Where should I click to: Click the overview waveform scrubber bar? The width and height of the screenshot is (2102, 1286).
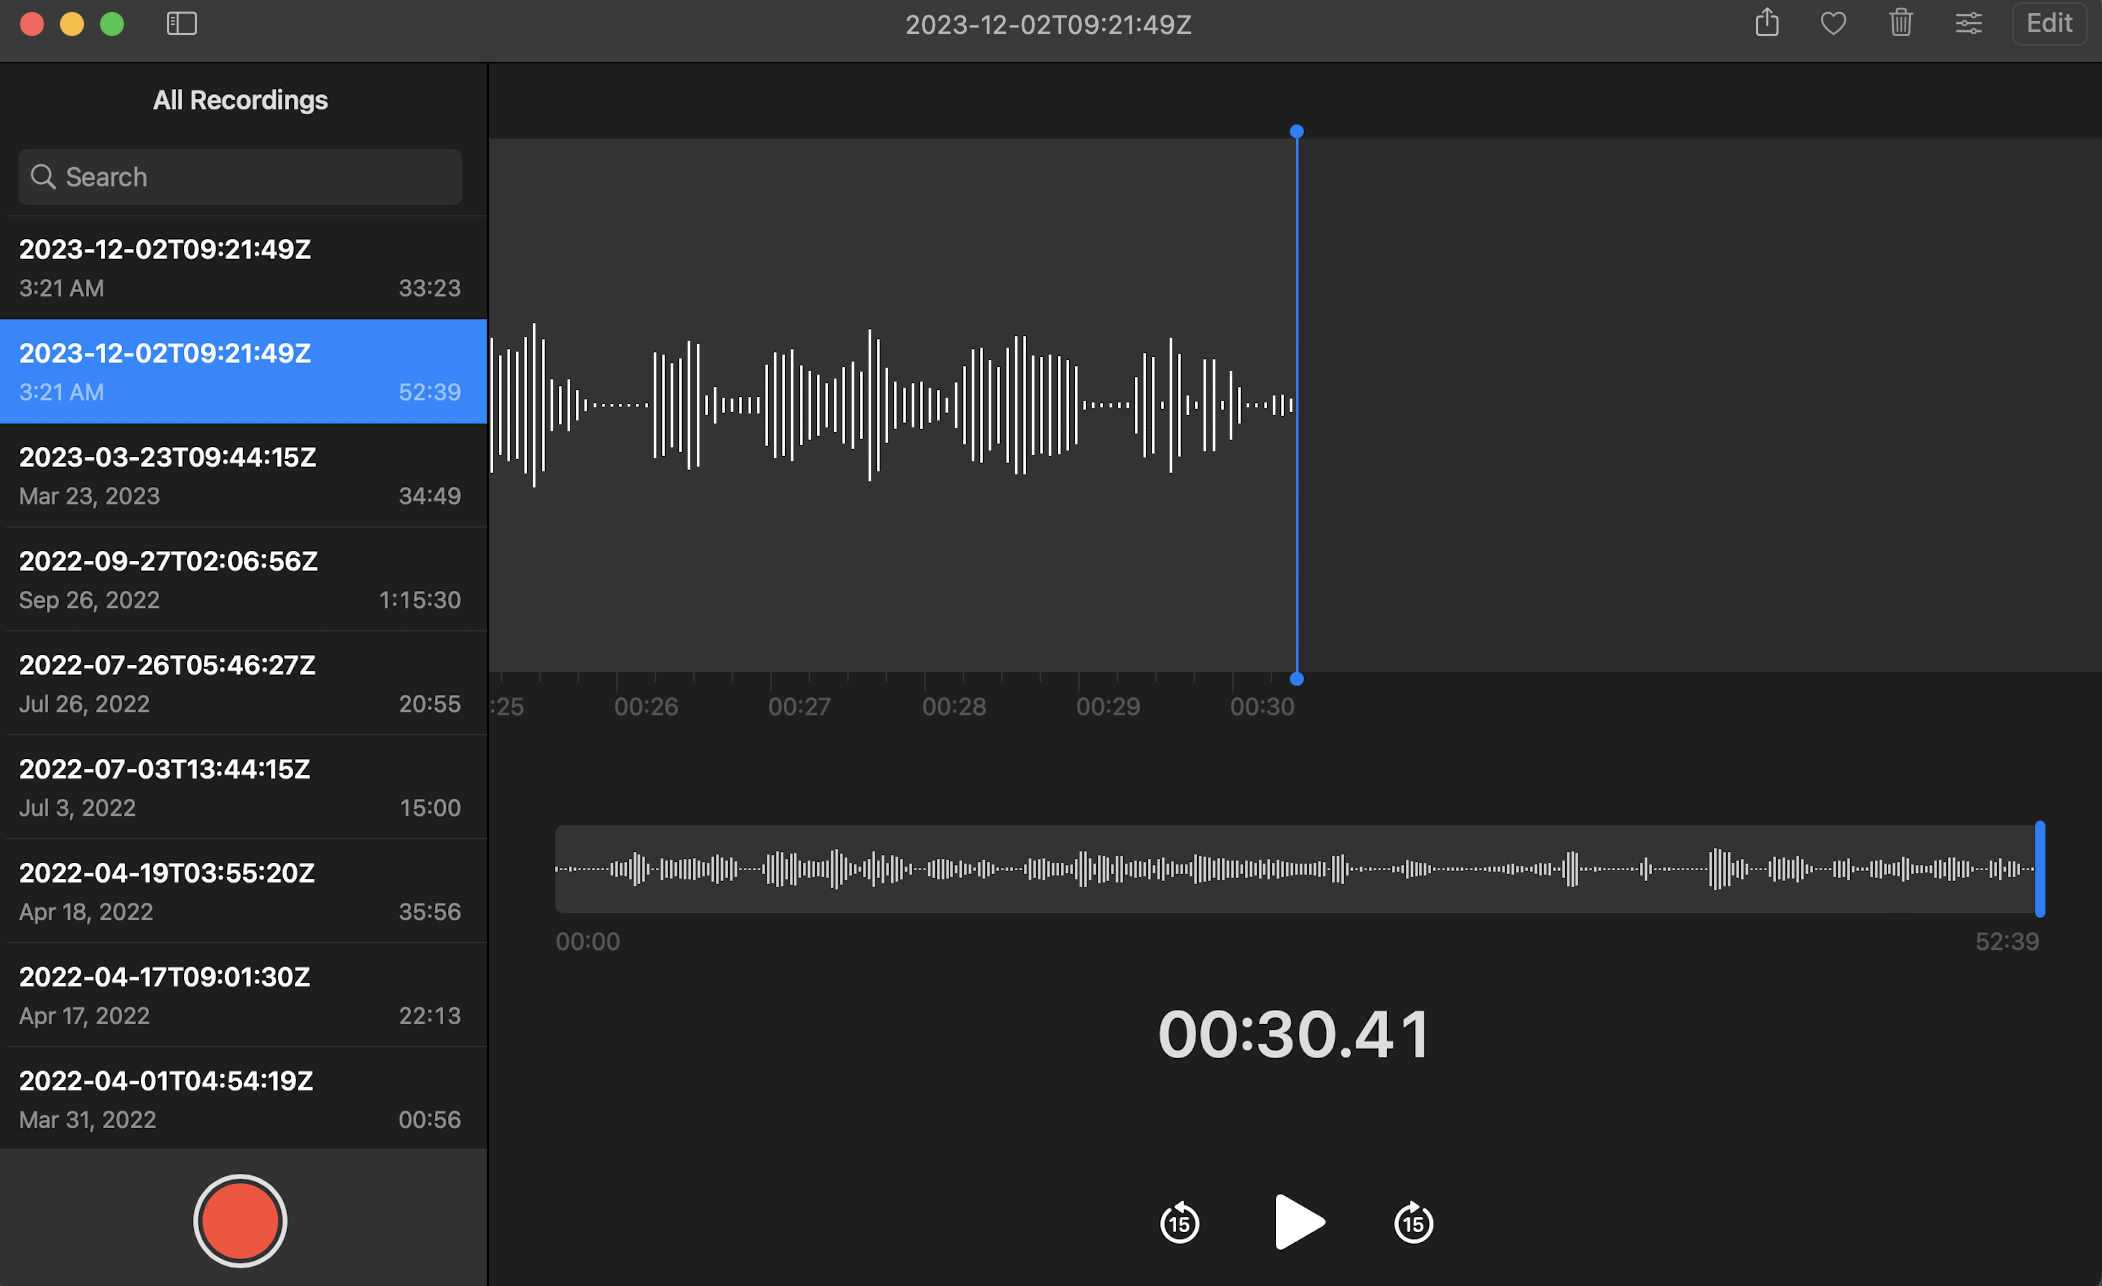coord(1296,869)
